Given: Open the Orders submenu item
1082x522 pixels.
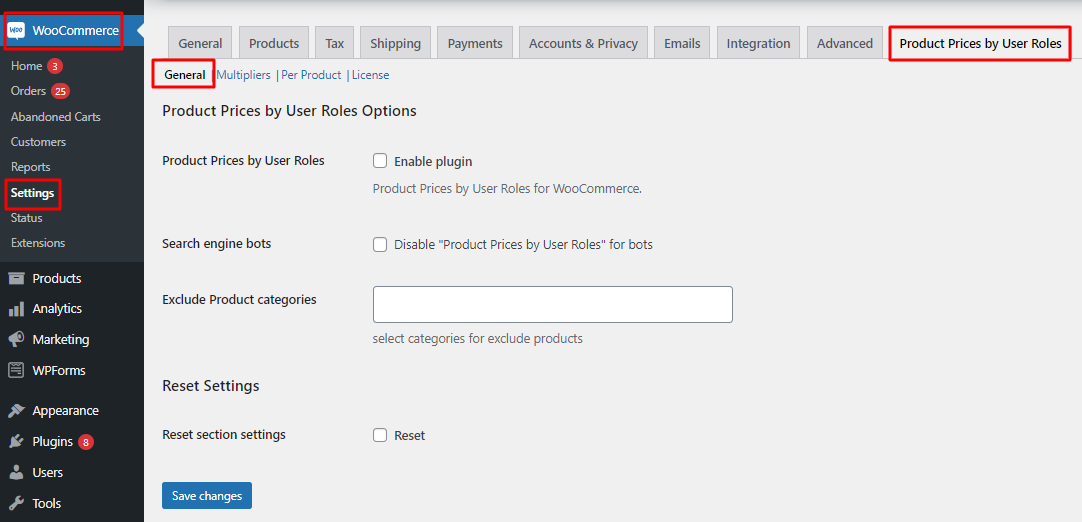Looking at the screenshot, I should click(x=28, y=91).
